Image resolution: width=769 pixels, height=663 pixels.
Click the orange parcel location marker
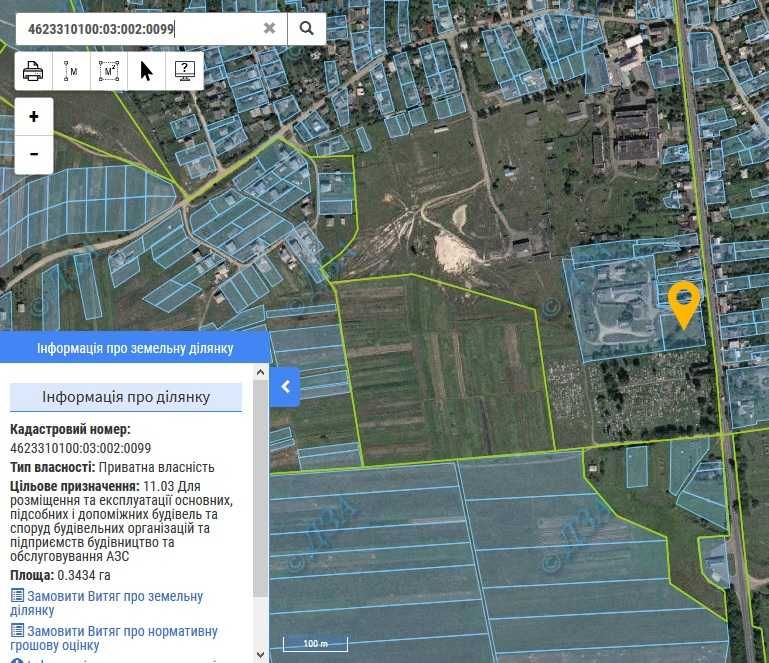[x=684, y=304]
